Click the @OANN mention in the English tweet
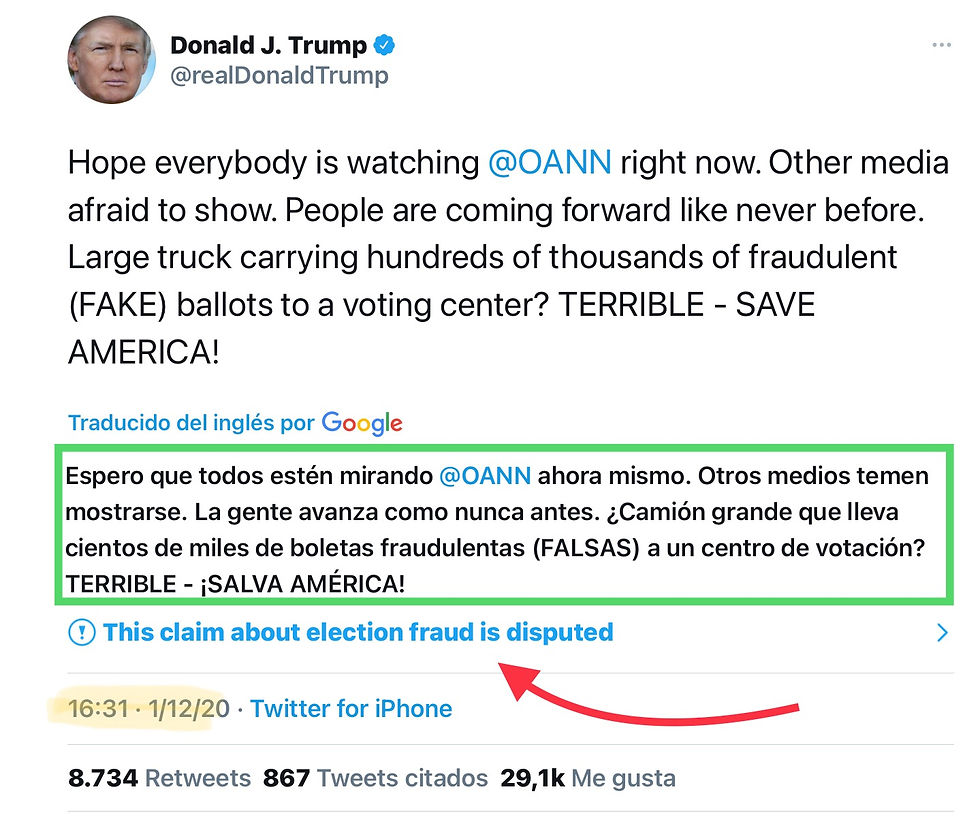The height and width of the screenshot is (819, 980). (x=549, y=162)
